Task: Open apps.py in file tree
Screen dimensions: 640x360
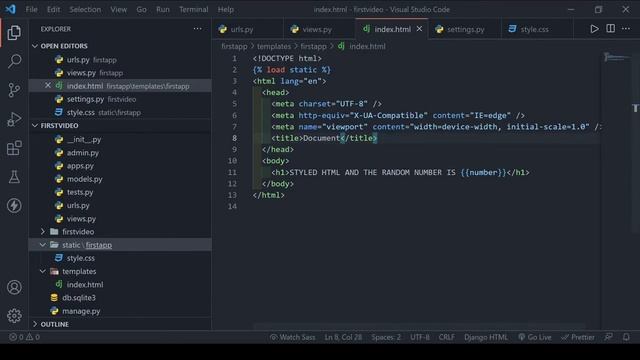Action: tap(120, 166)
